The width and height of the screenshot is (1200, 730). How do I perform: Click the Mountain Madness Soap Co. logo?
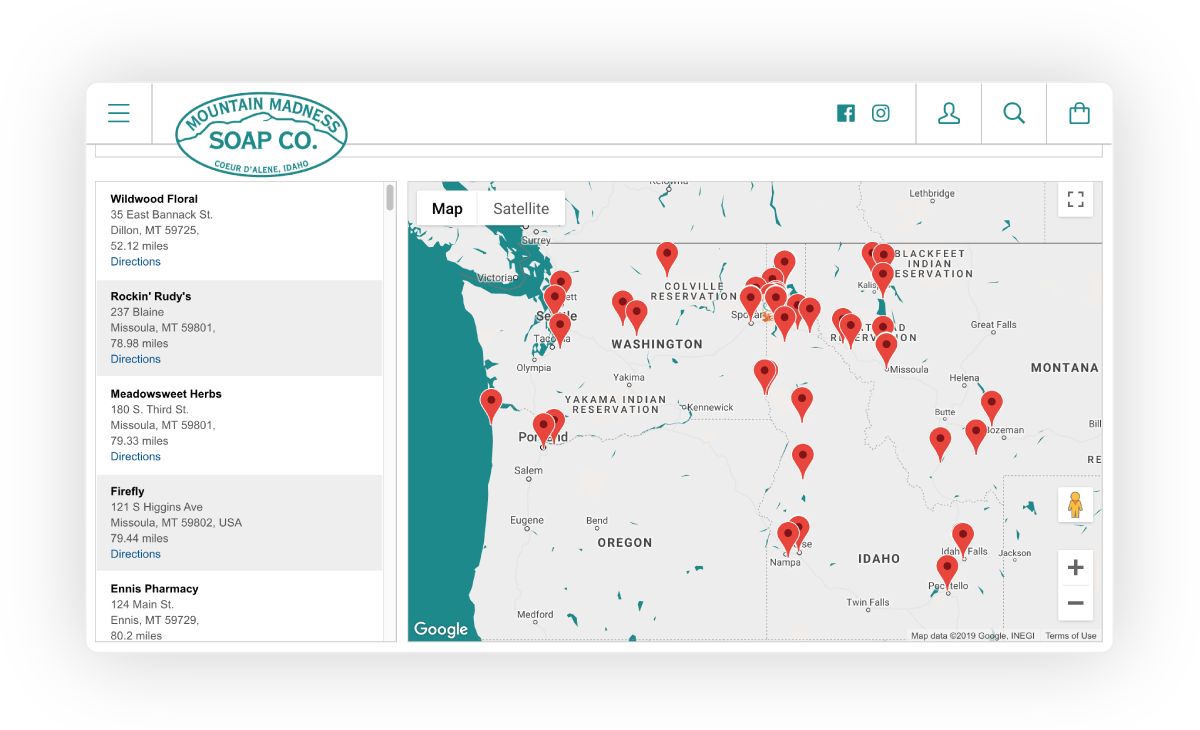click(x=261, y=135)
